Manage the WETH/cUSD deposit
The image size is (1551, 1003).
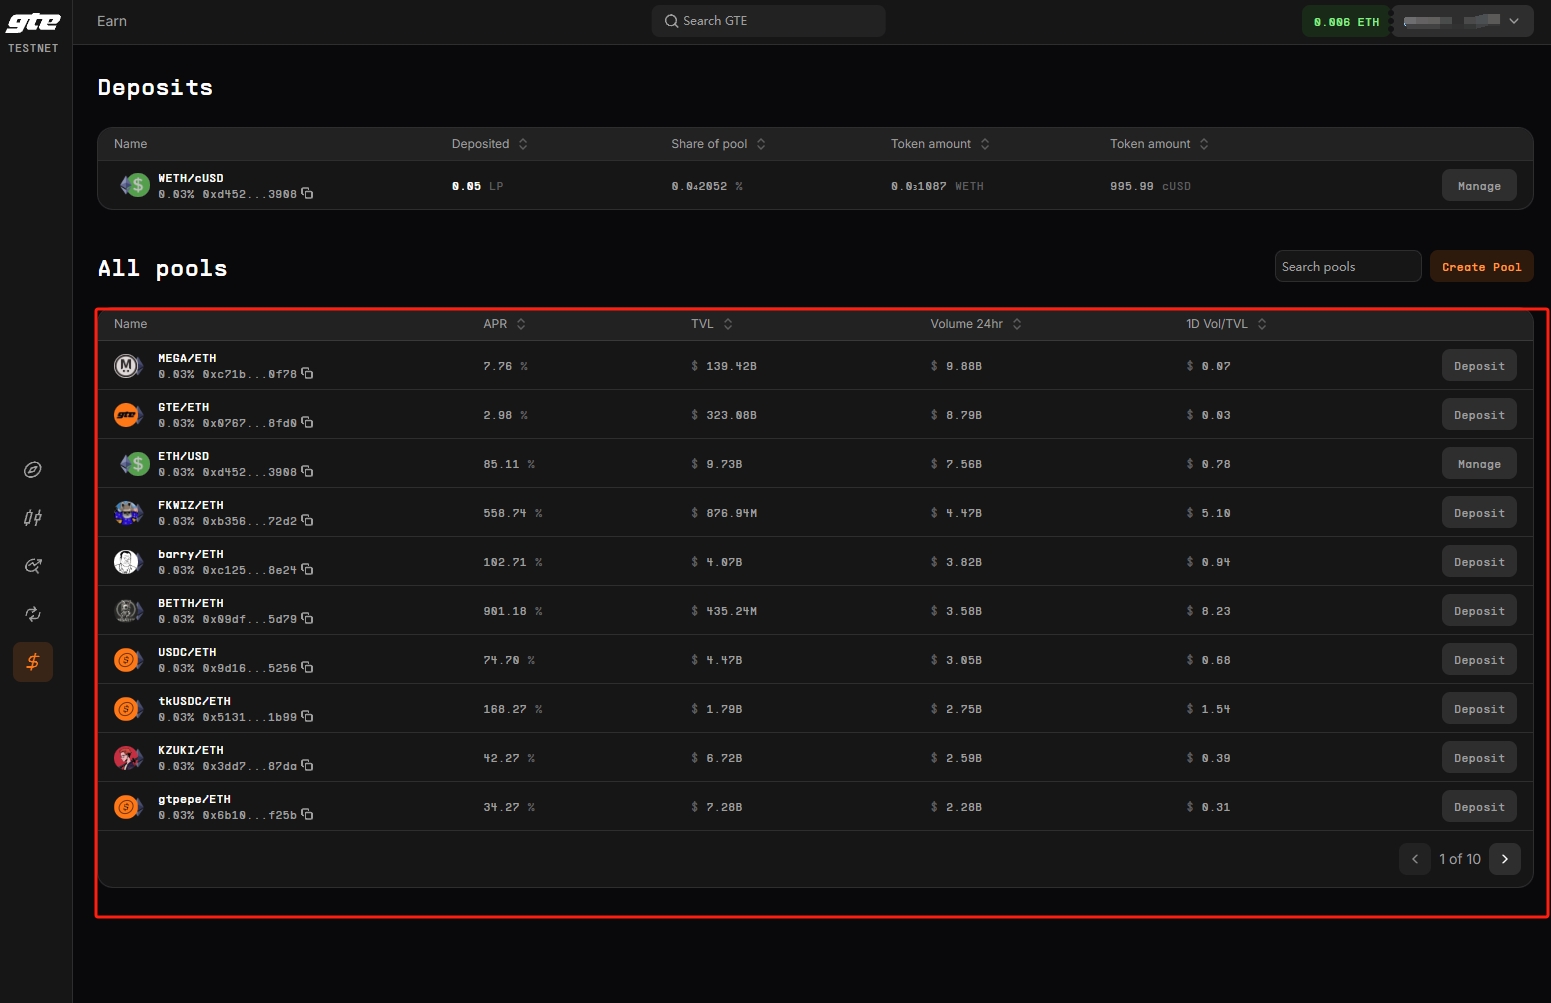(1478, 186)
